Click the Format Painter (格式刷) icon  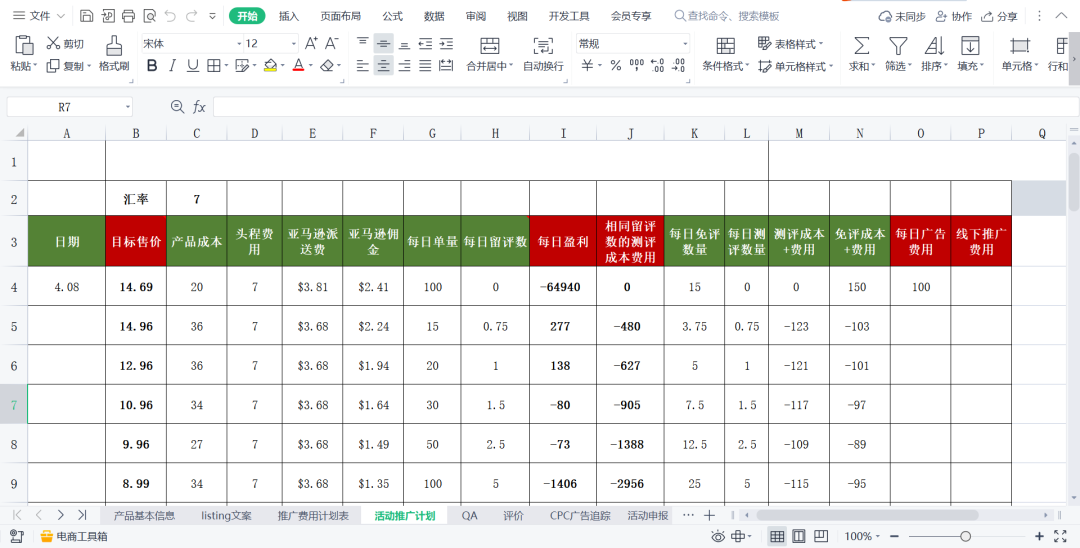coord(114,45)
